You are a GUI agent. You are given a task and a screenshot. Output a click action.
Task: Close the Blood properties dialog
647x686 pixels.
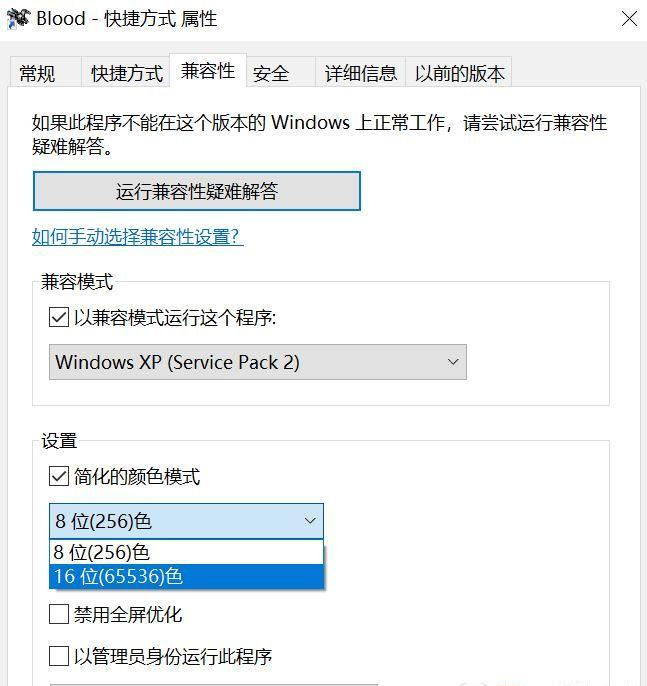(628, 19)
